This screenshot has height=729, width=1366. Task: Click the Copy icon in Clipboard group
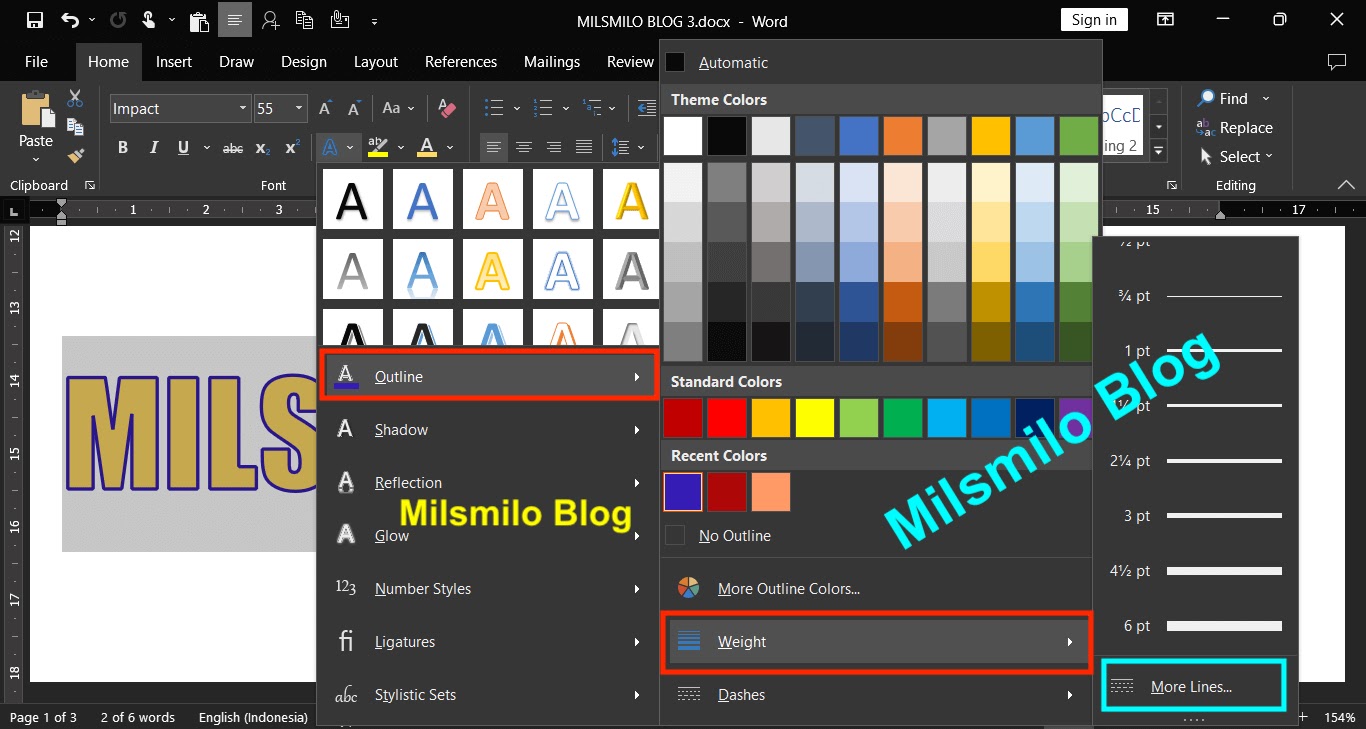pyautogui.click(x=75, y=126)
